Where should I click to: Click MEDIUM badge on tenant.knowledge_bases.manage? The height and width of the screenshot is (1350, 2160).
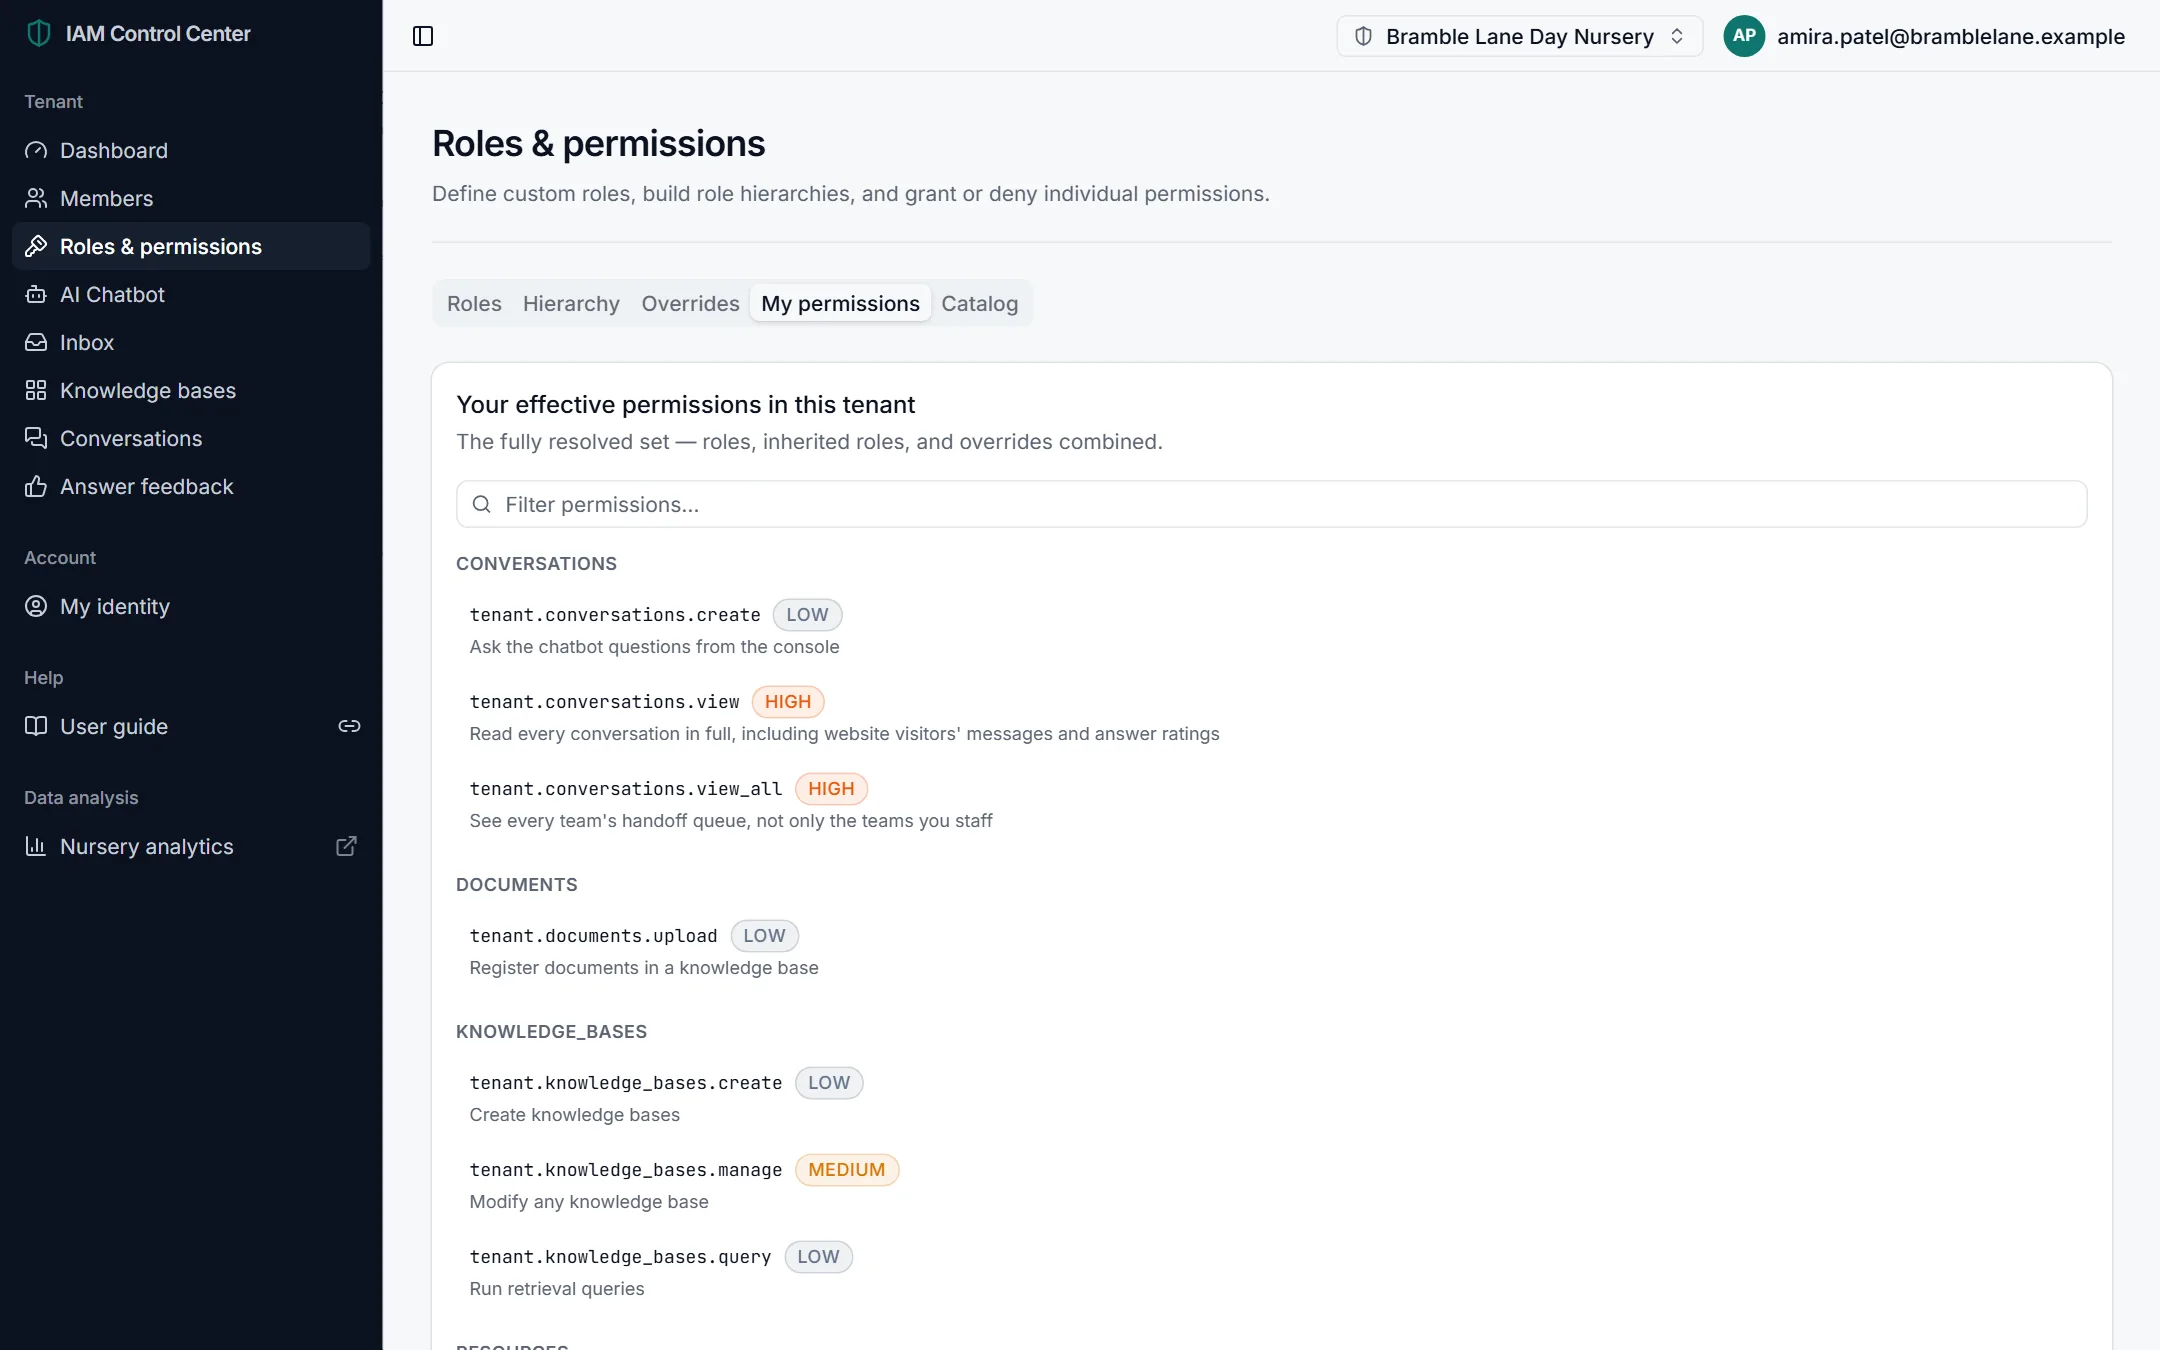847,1170
